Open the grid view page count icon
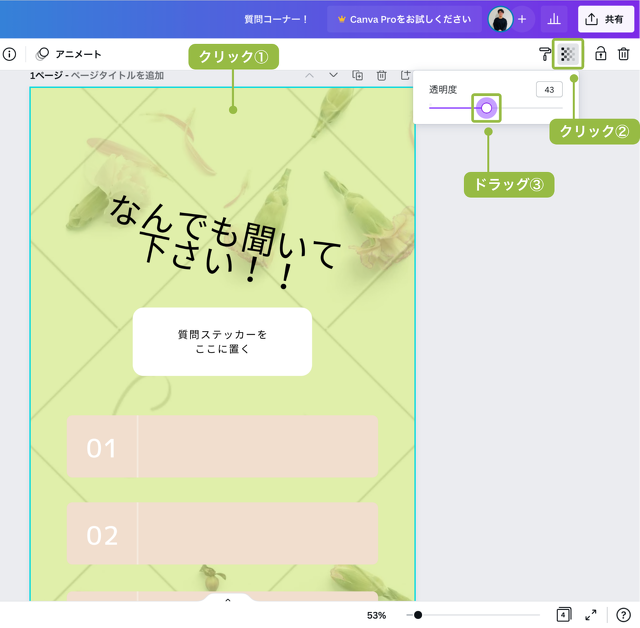640x628 pixels. point(564,615)
